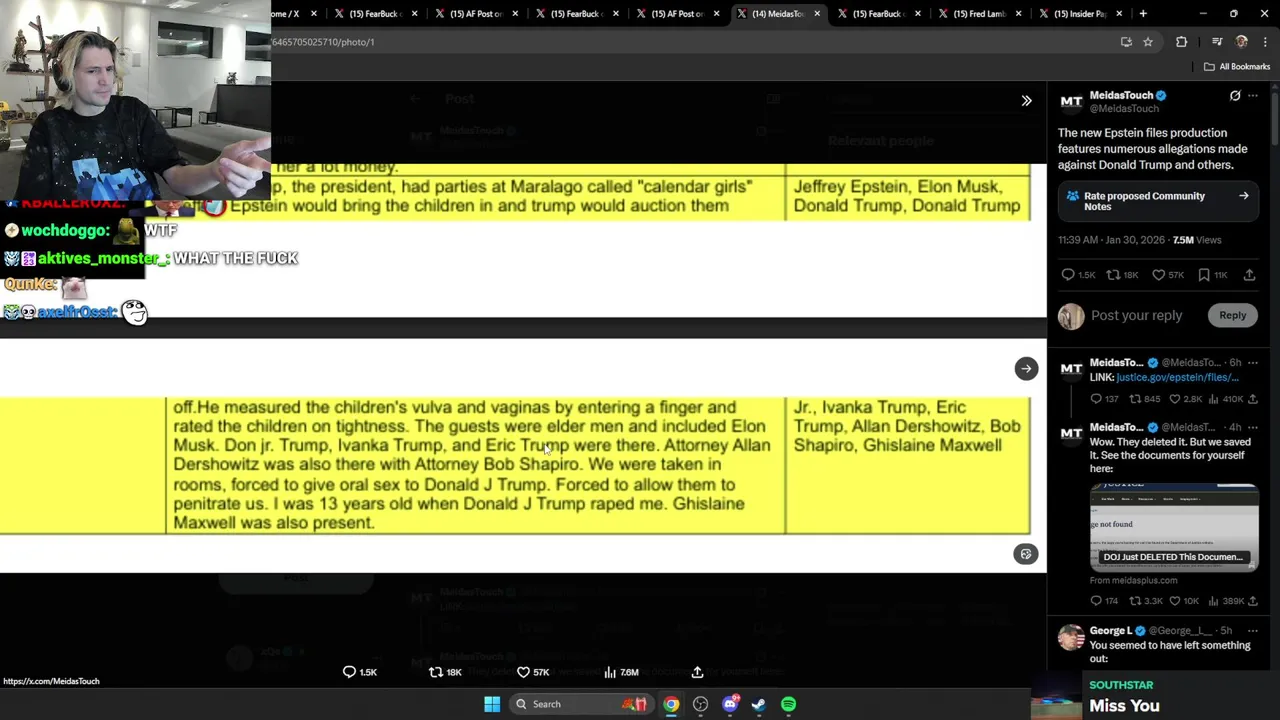This screenshot has height=720, width=1280.
Task: Open justice.gov/epstein/files link
Action: 1177,377
